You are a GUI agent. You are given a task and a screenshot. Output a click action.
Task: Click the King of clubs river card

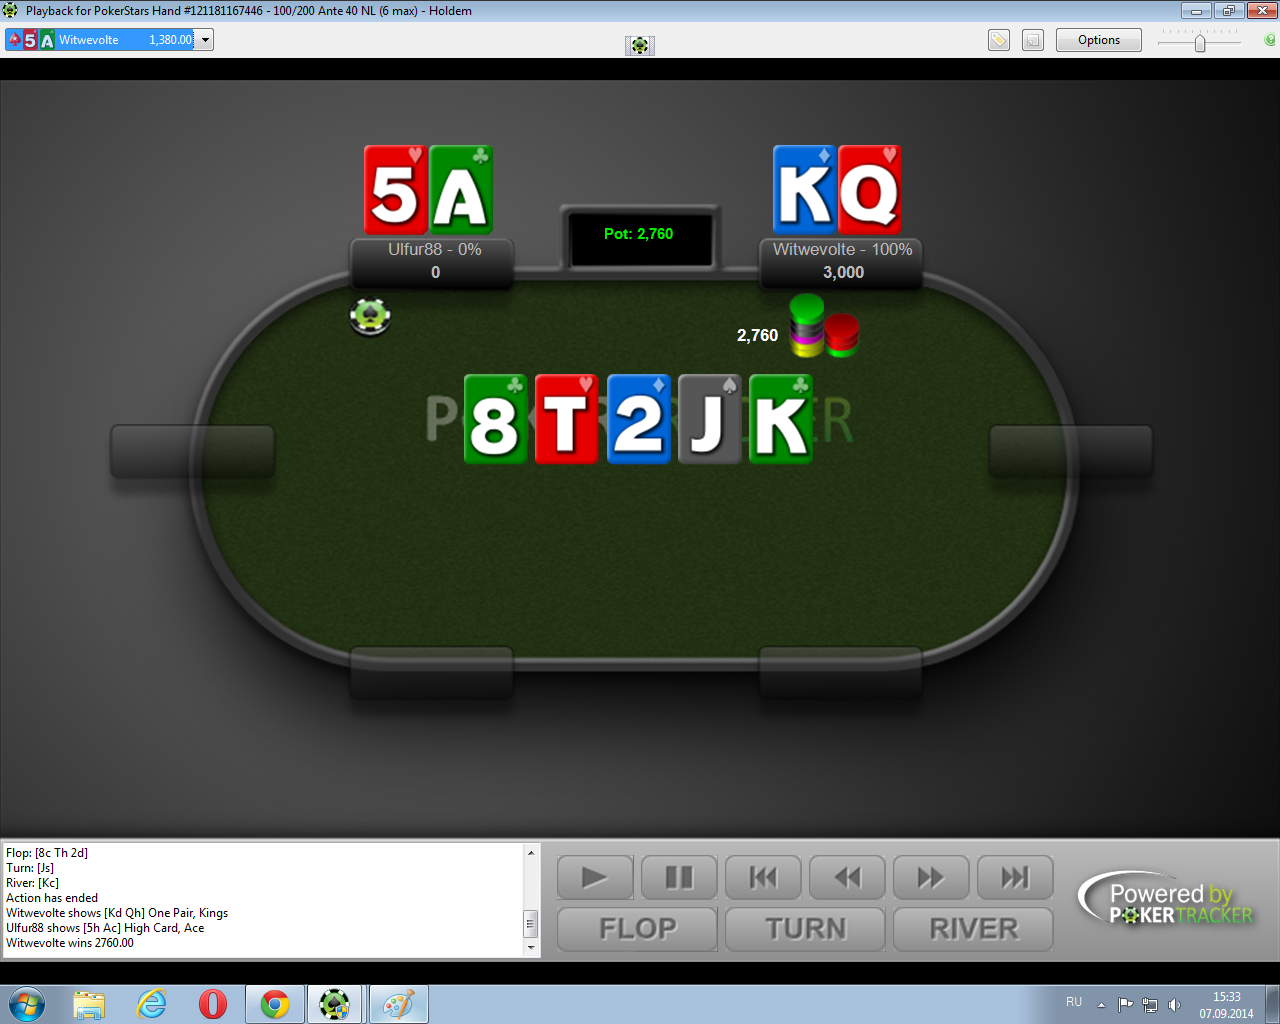(781, 419)
